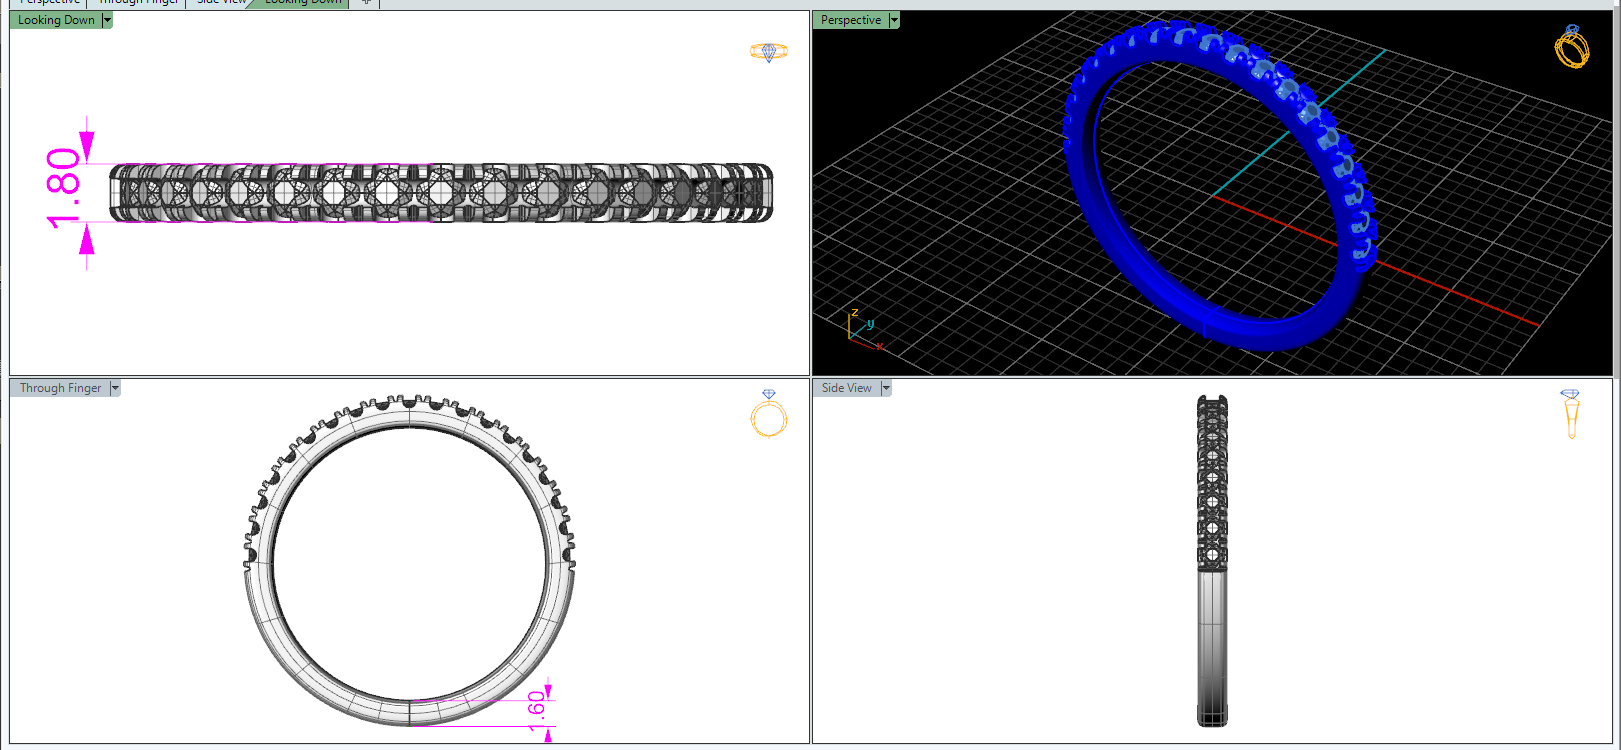
Task: Click the gold ring icon in Perspective viewport
Action: (x=1572, y=46)
